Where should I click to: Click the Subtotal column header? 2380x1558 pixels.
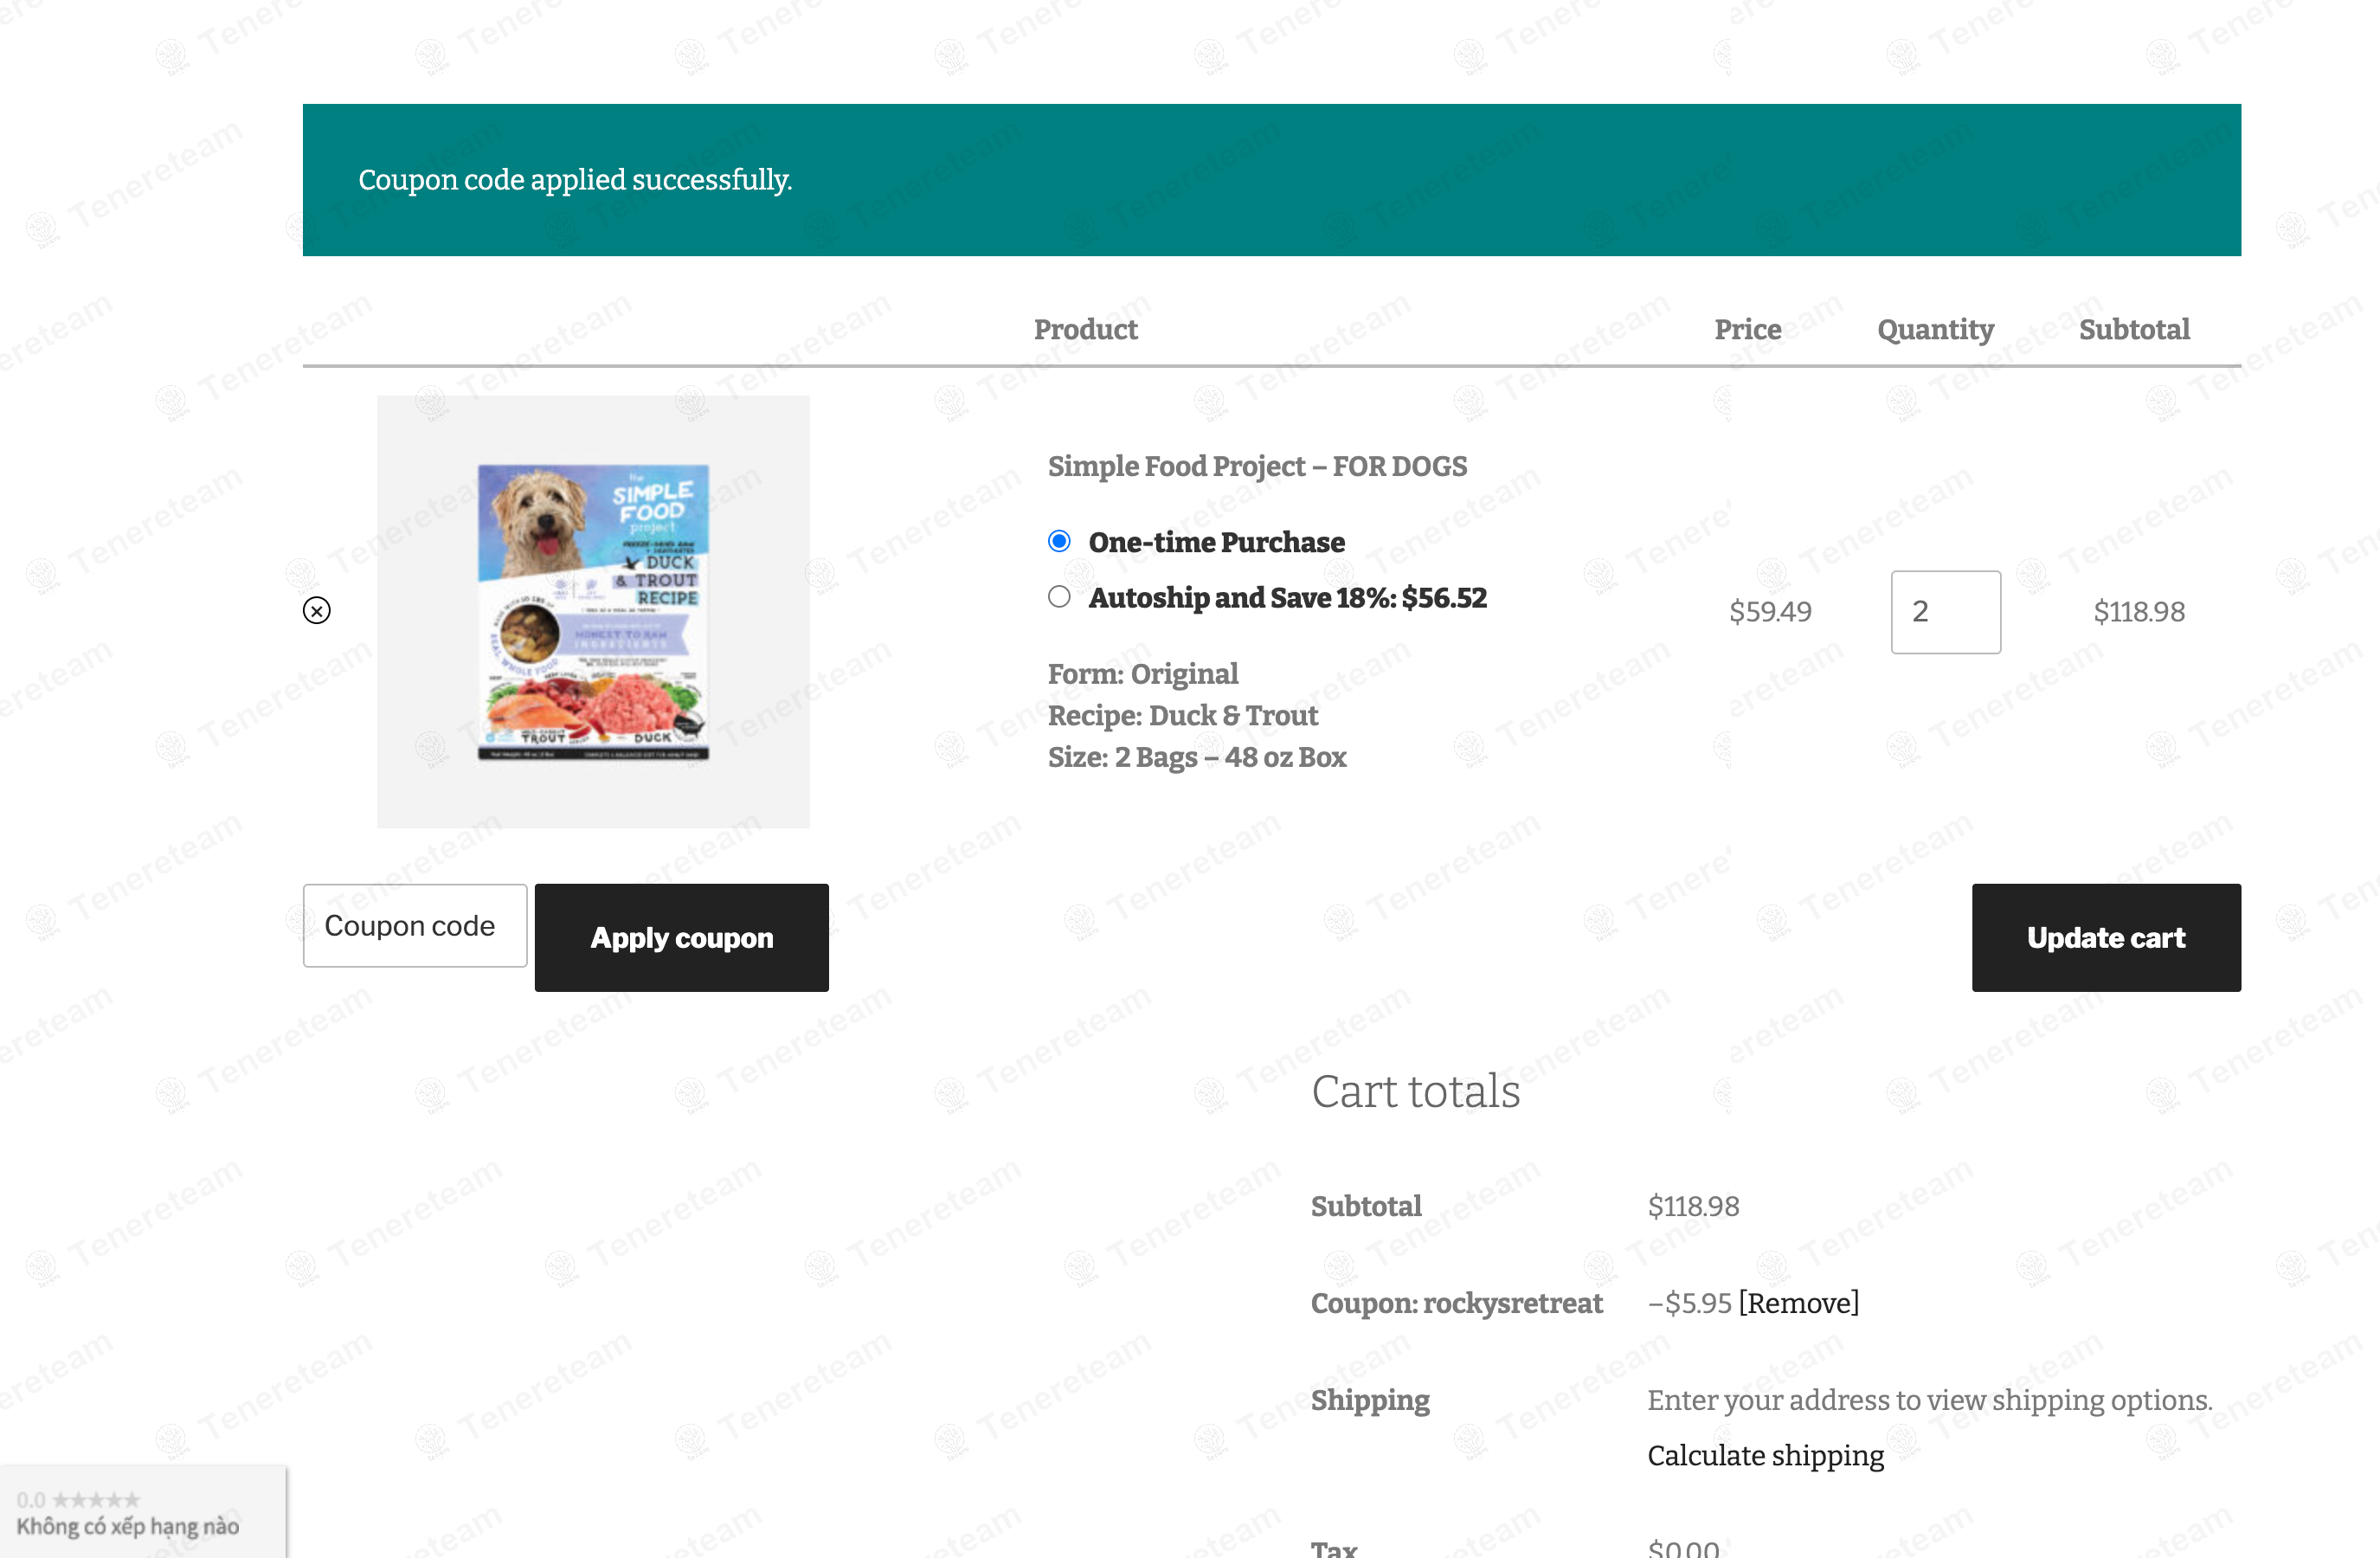(x=2133, y=329)
